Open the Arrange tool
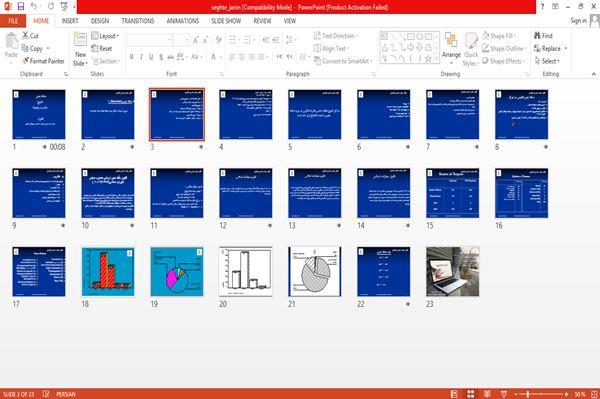The height and width of the screenshot is (399, 600). pos(451,49)
